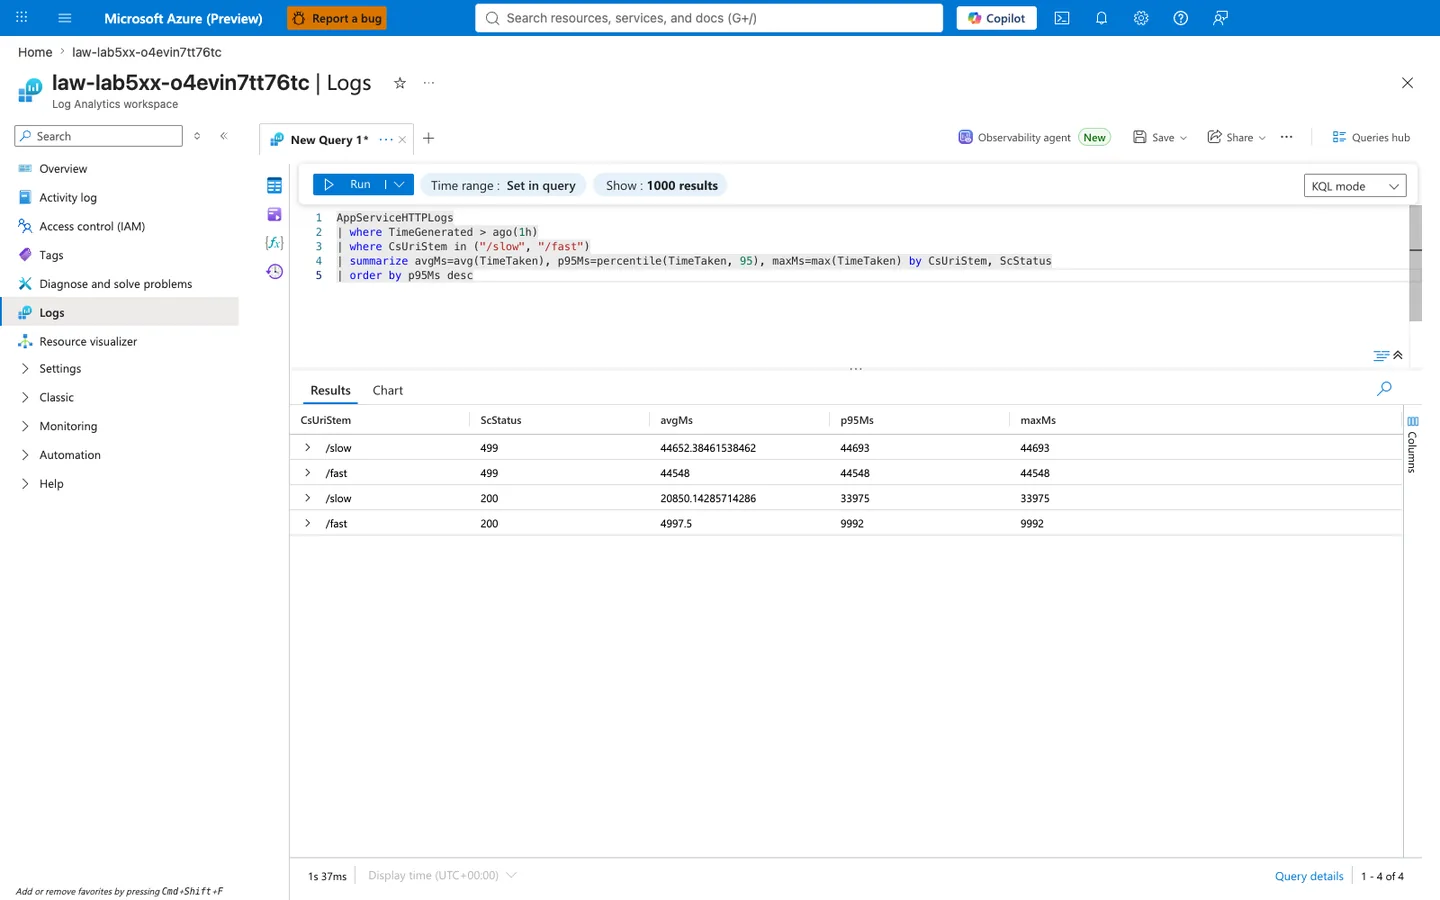1440x900 pixels.
Task: Run the query
Action: click(349, 185)
